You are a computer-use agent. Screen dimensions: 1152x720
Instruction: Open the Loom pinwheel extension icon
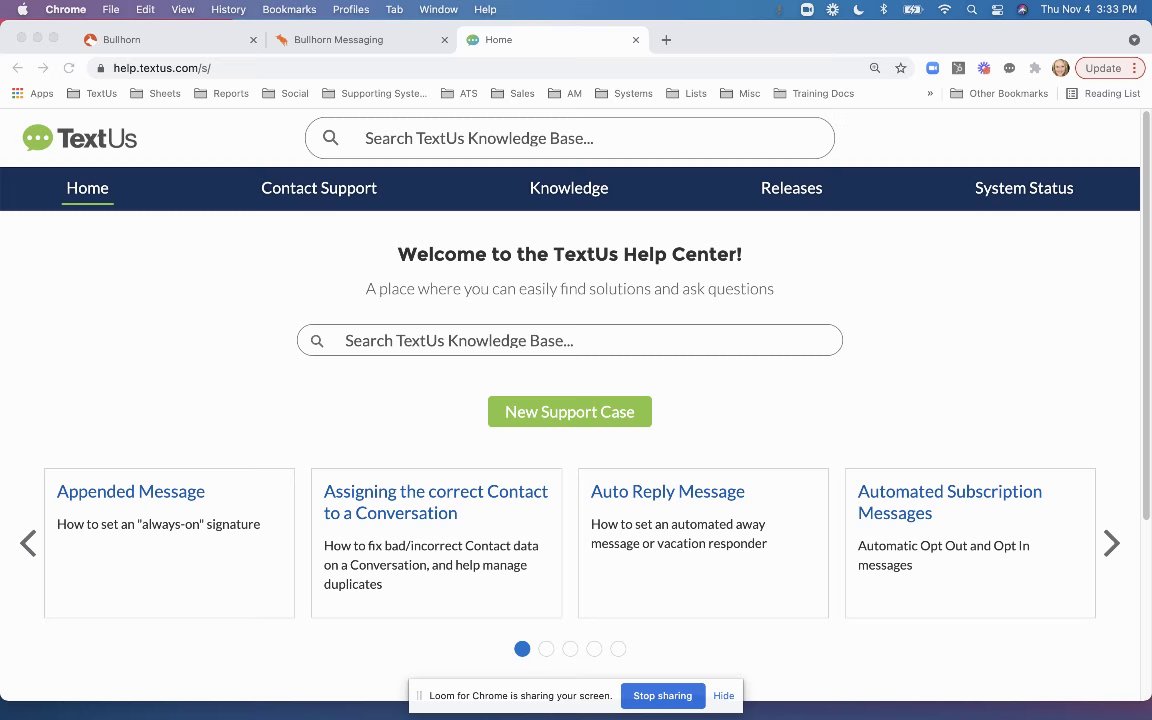click(984, 68)
